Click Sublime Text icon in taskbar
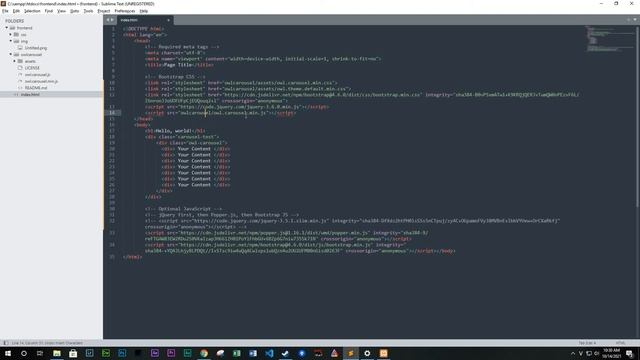This screenshot has height=360, width=640. (351, 353)
